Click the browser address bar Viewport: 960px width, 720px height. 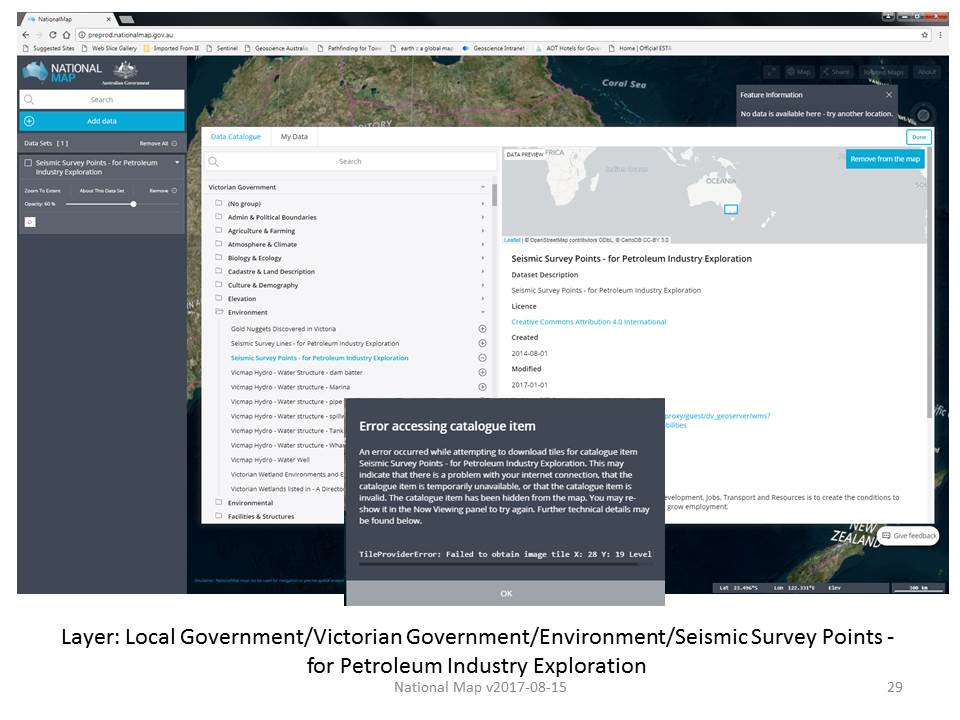tap(496, 35)
